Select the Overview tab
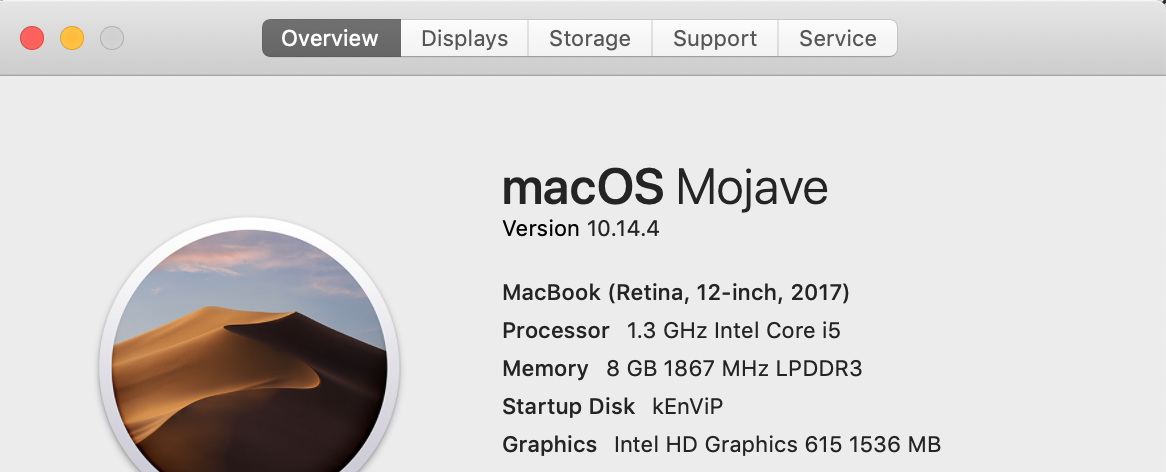This screenshot has height=472, width=1166. coord(331,38)
